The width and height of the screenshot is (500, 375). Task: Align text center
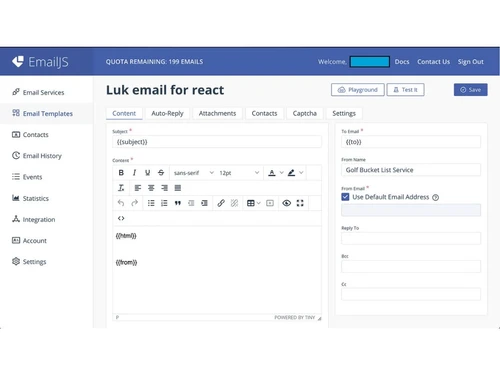coord(151,188)
